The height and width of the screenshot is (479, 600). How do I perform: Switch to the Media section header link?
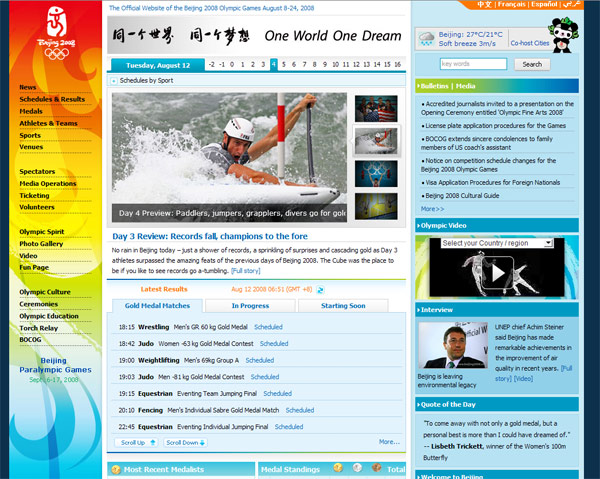[x=465, y=86]
